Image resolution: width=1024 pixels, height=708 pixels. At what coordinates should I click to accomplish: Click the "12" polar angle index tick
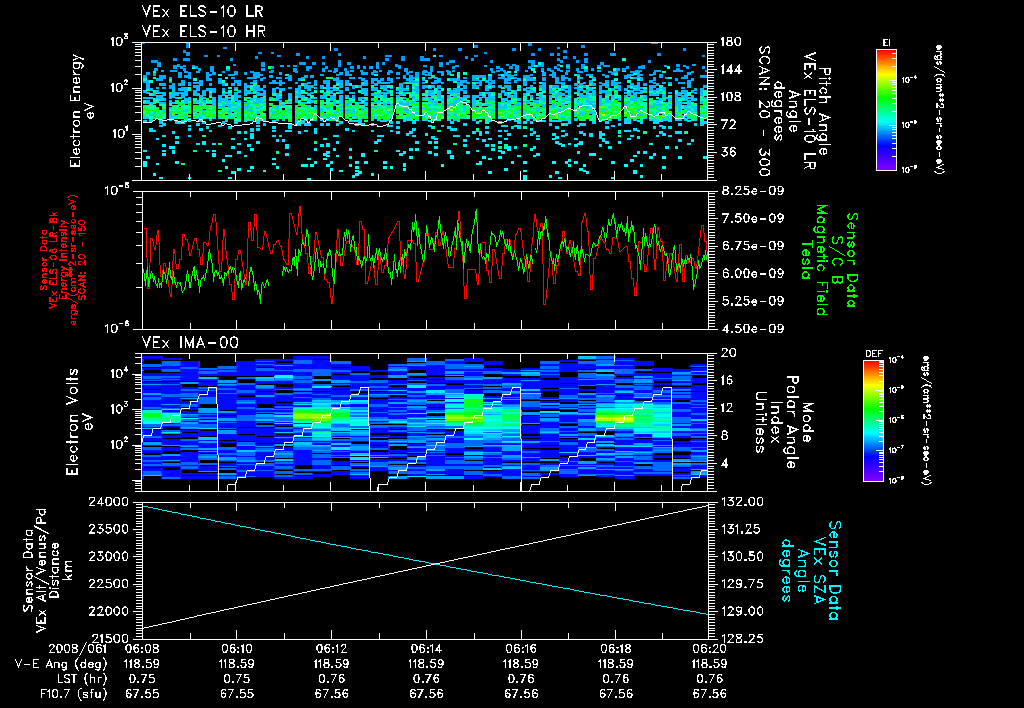(728, 408)
